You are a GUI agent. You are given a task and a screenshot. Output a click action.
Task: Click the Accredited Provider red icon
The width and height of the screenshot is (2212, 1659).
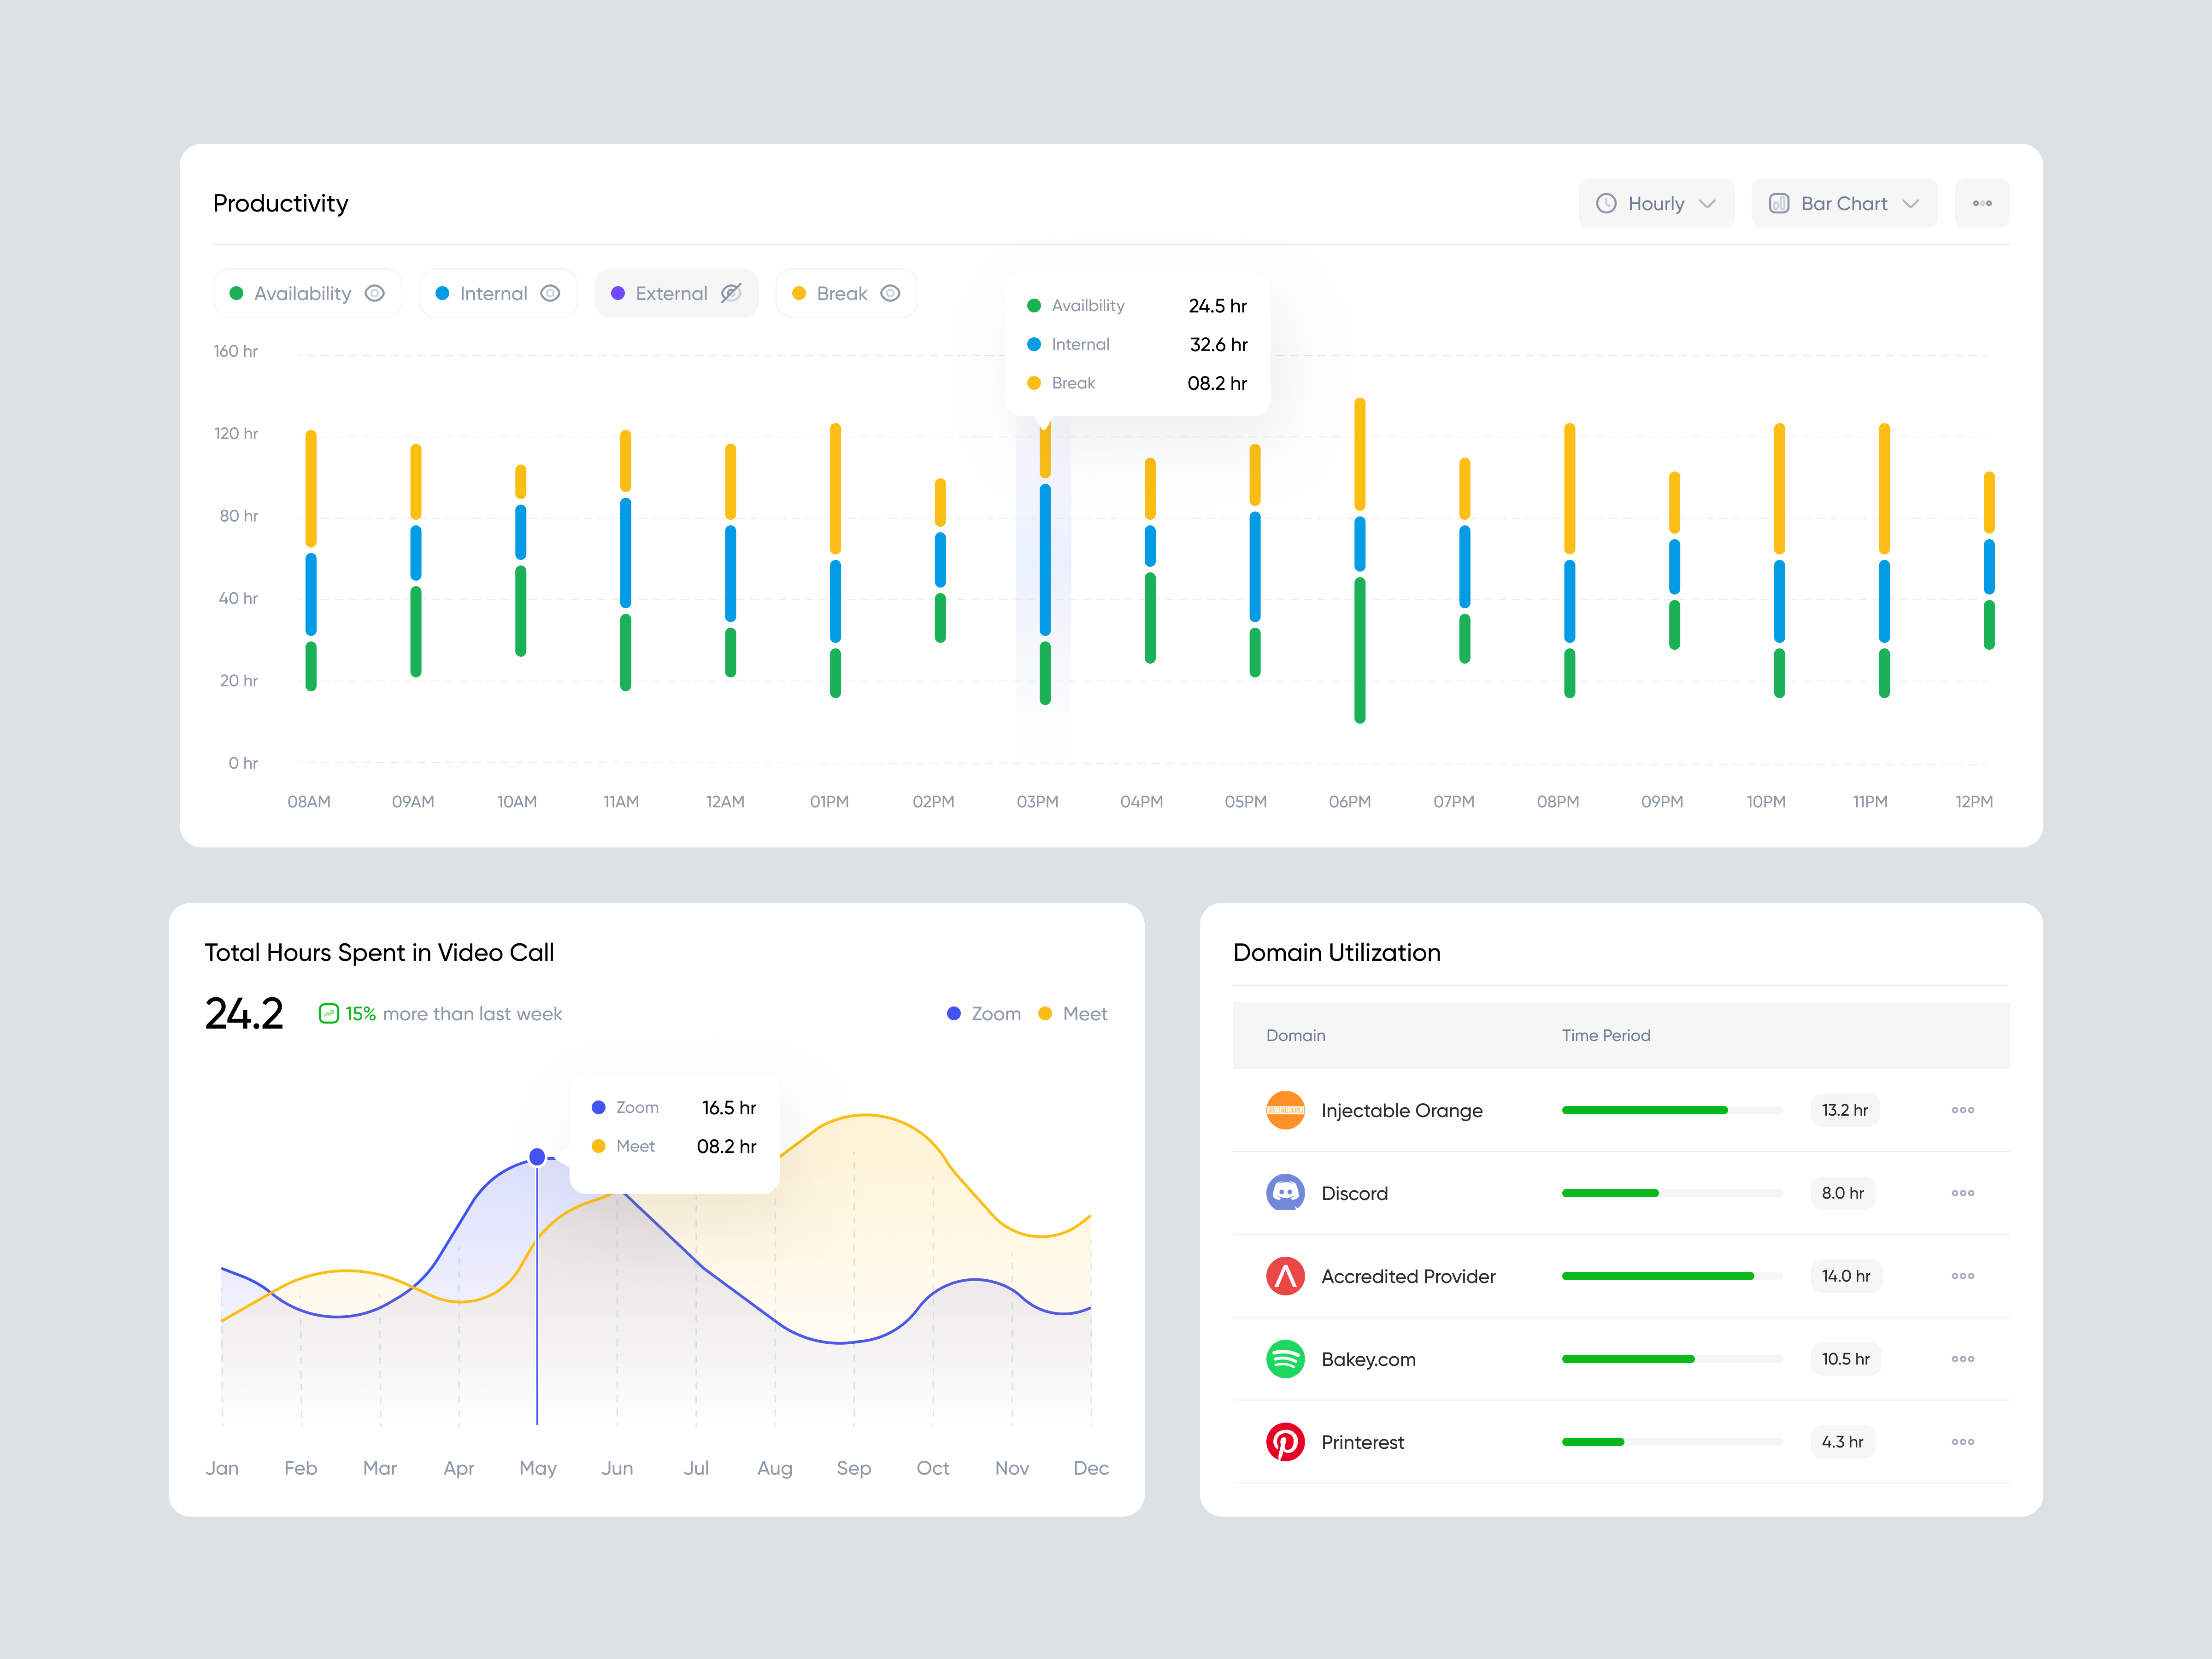1286,1276
